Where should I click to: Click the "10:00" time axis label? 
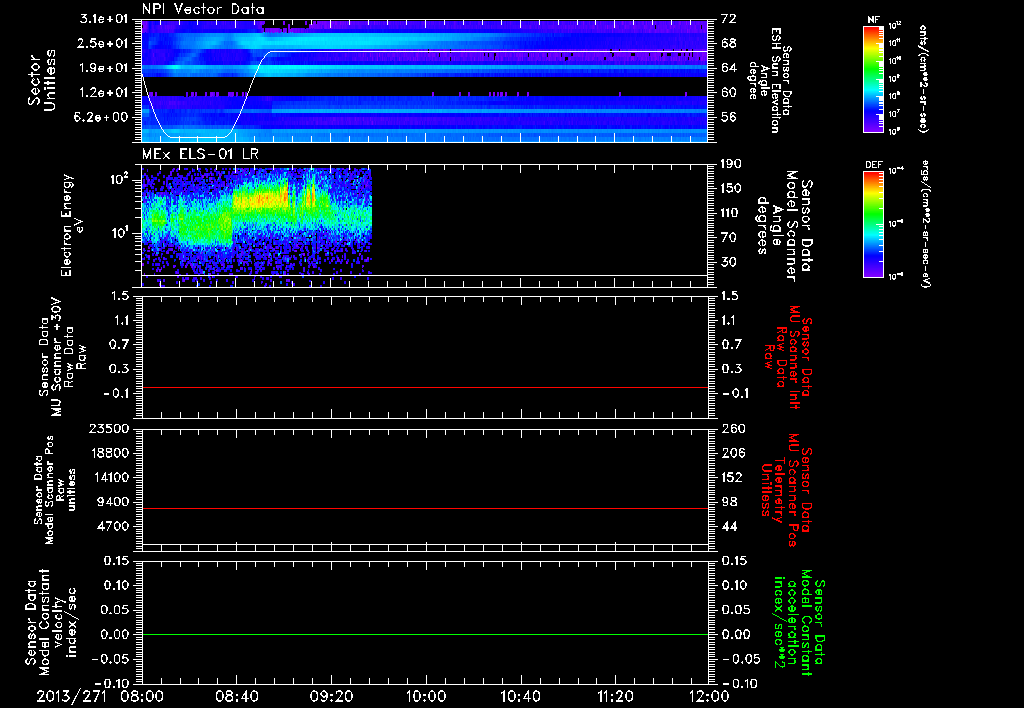tap(425, 696)
